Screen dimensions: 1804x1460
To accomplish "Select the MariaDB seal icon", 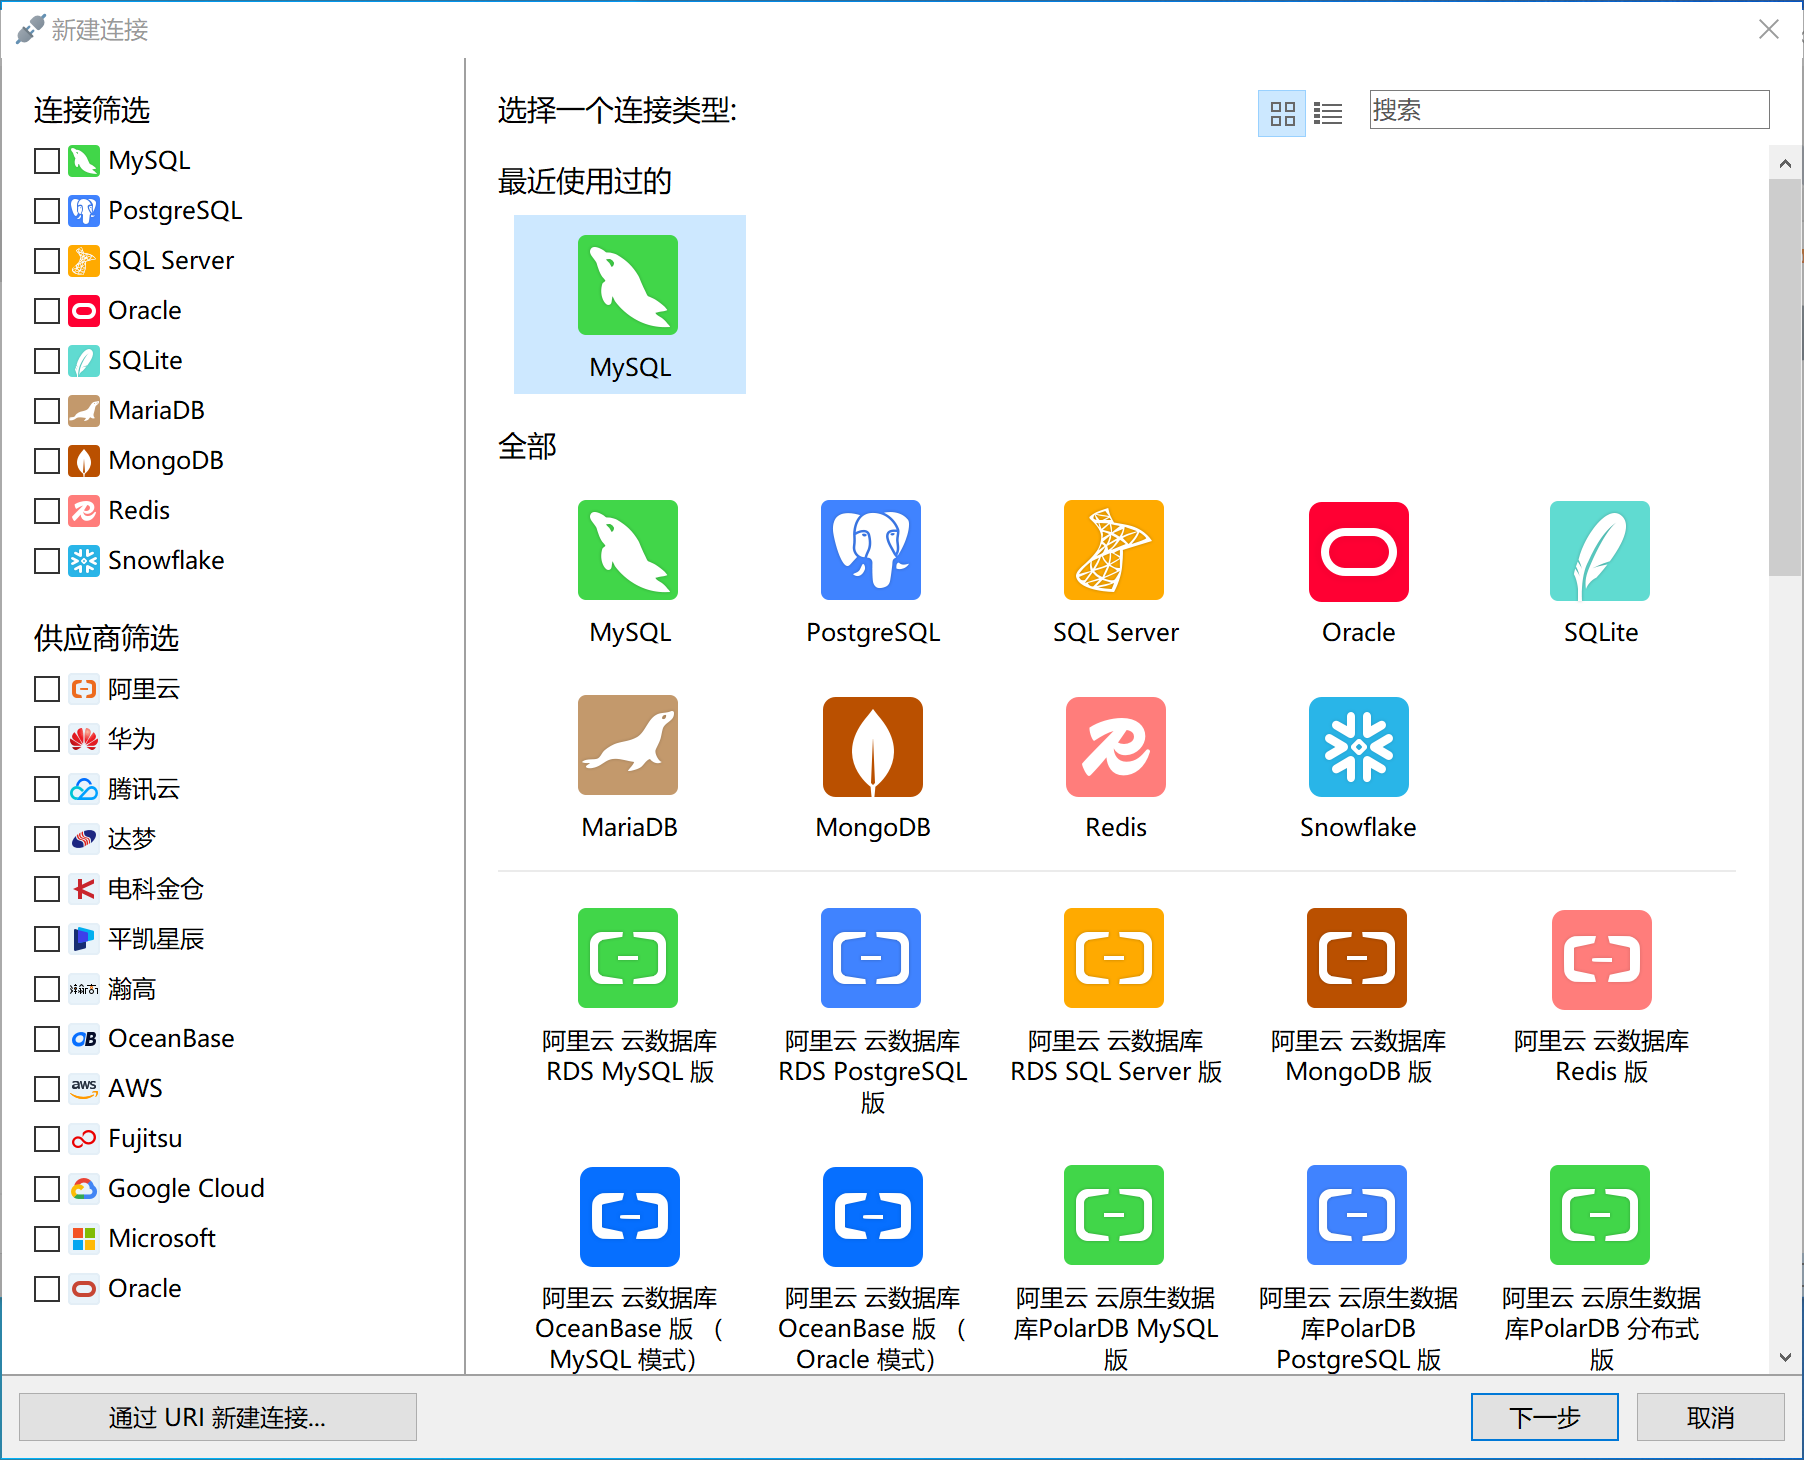I will click(628, 745).
